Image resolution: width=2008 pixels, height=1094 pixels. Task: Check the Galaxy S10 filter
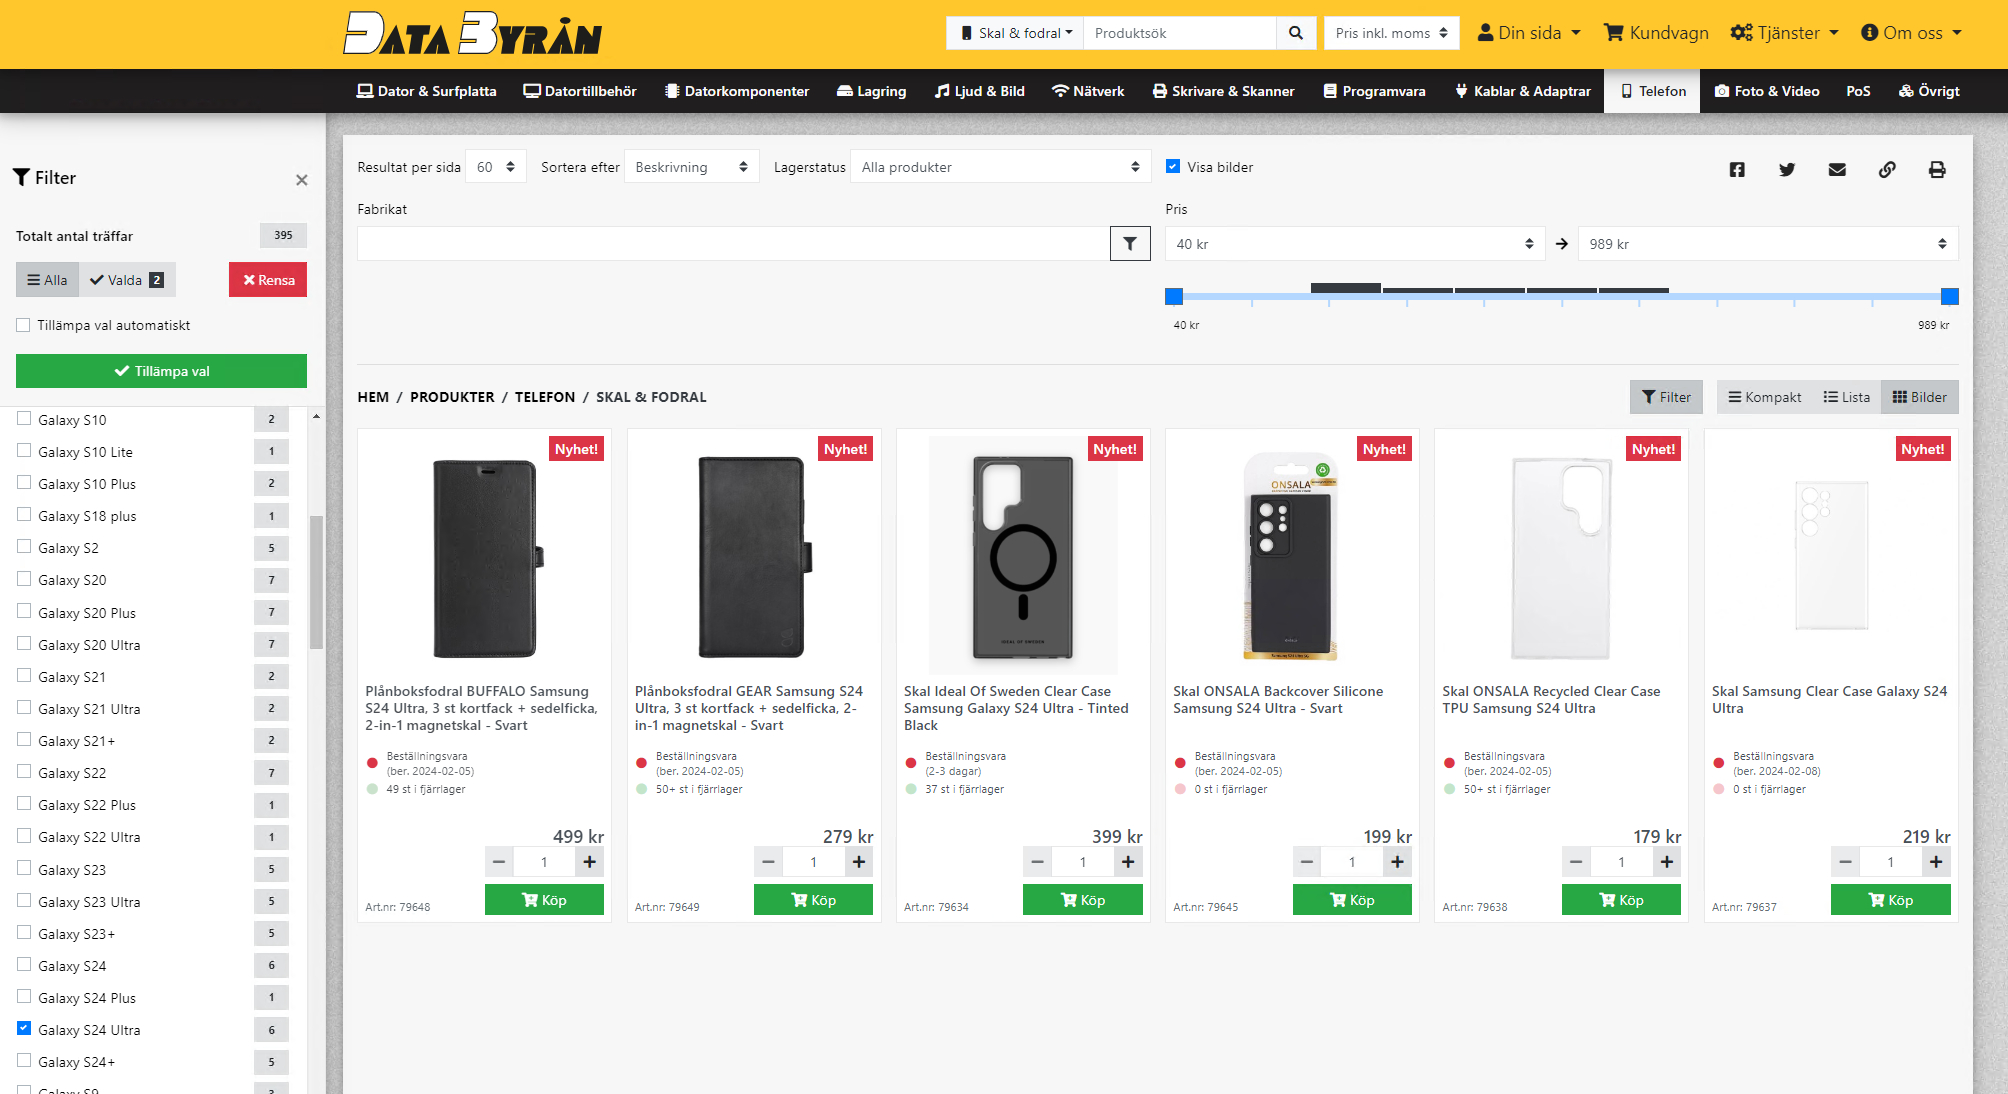tap(24, 419)
